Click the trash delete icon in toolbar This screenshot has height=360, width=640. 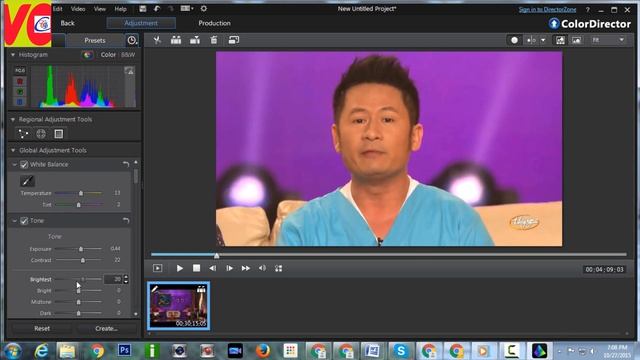pos(214,40)
